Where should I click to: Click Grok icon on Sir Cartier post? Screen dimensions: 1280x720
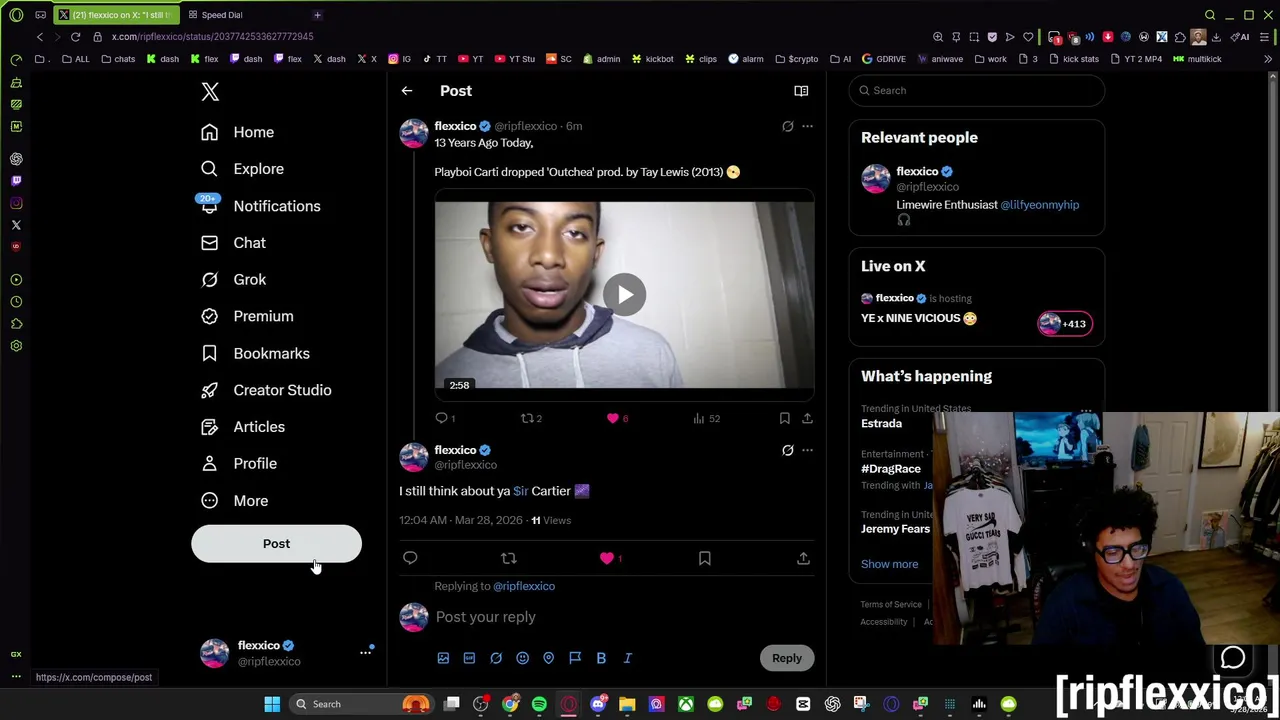coord(788,451)
